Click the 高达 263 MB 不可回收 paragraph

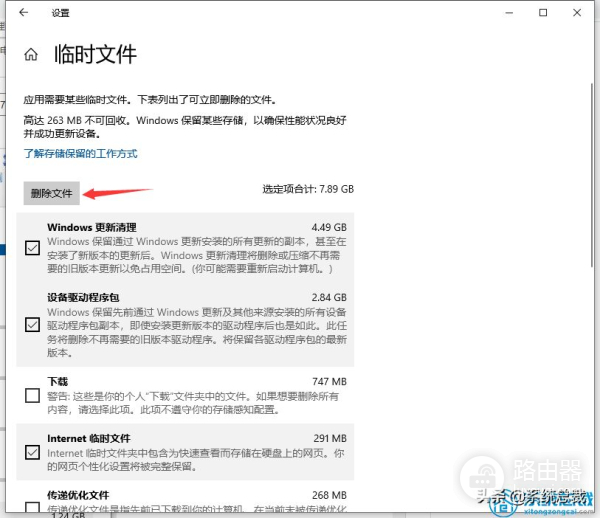185,127
